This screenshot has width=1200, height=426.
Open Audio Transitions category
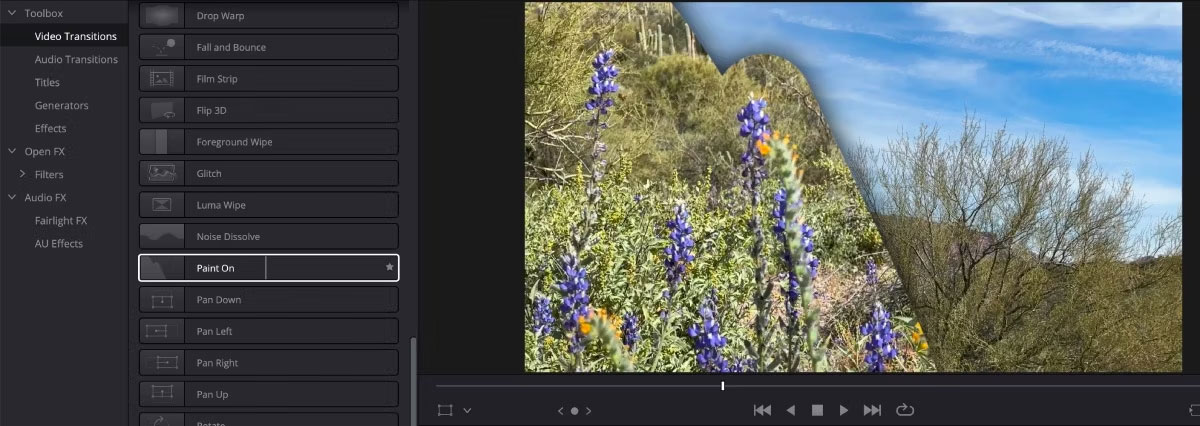76,59
